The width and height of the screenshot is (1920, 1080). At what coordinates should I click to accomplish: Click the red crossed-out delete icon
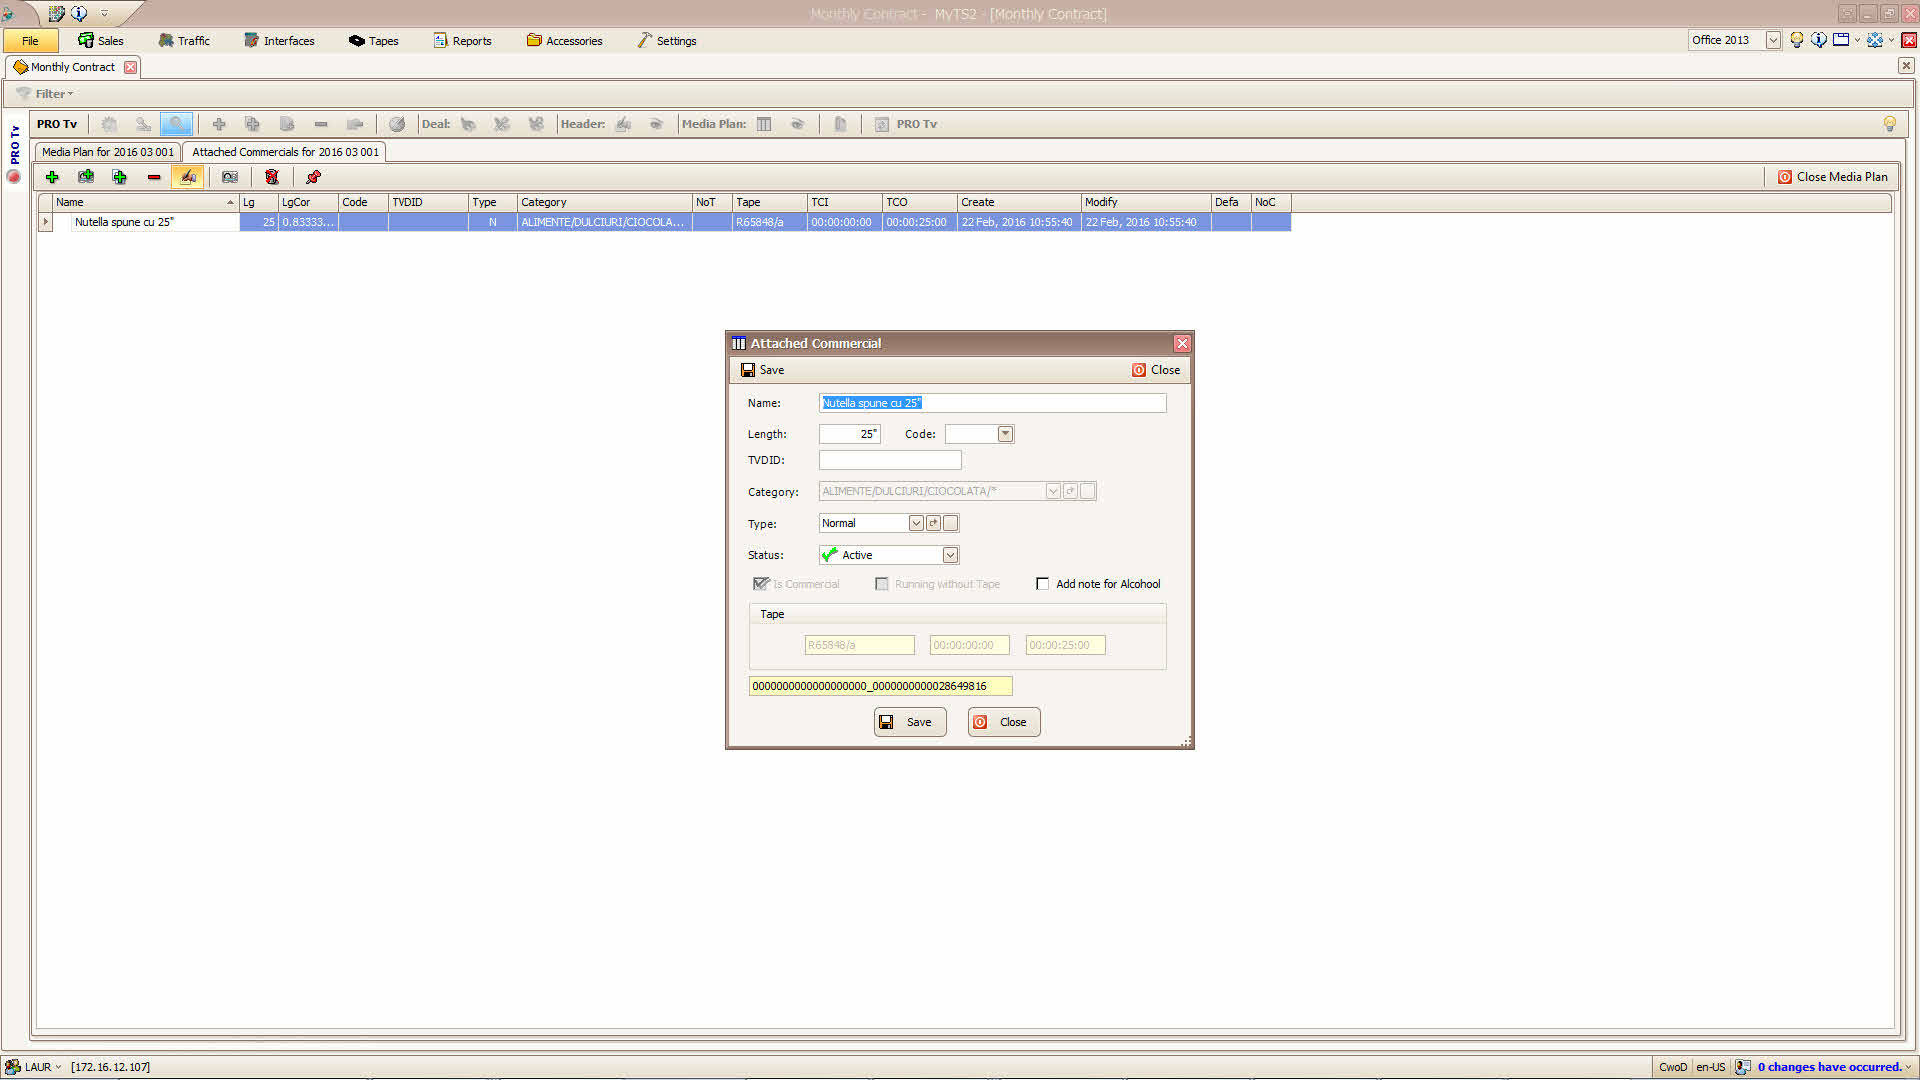[x=271, y=177]
